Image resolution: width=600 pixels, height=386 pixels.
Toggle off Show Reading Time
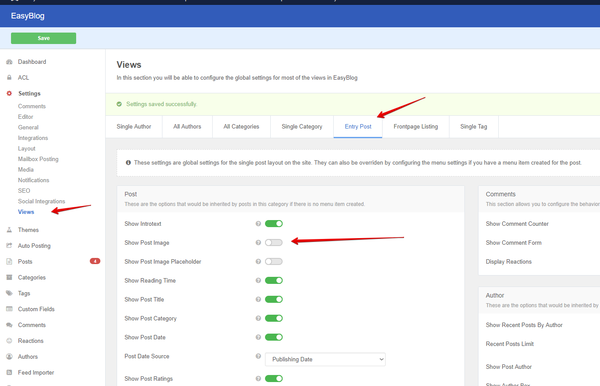pos(274,280)
